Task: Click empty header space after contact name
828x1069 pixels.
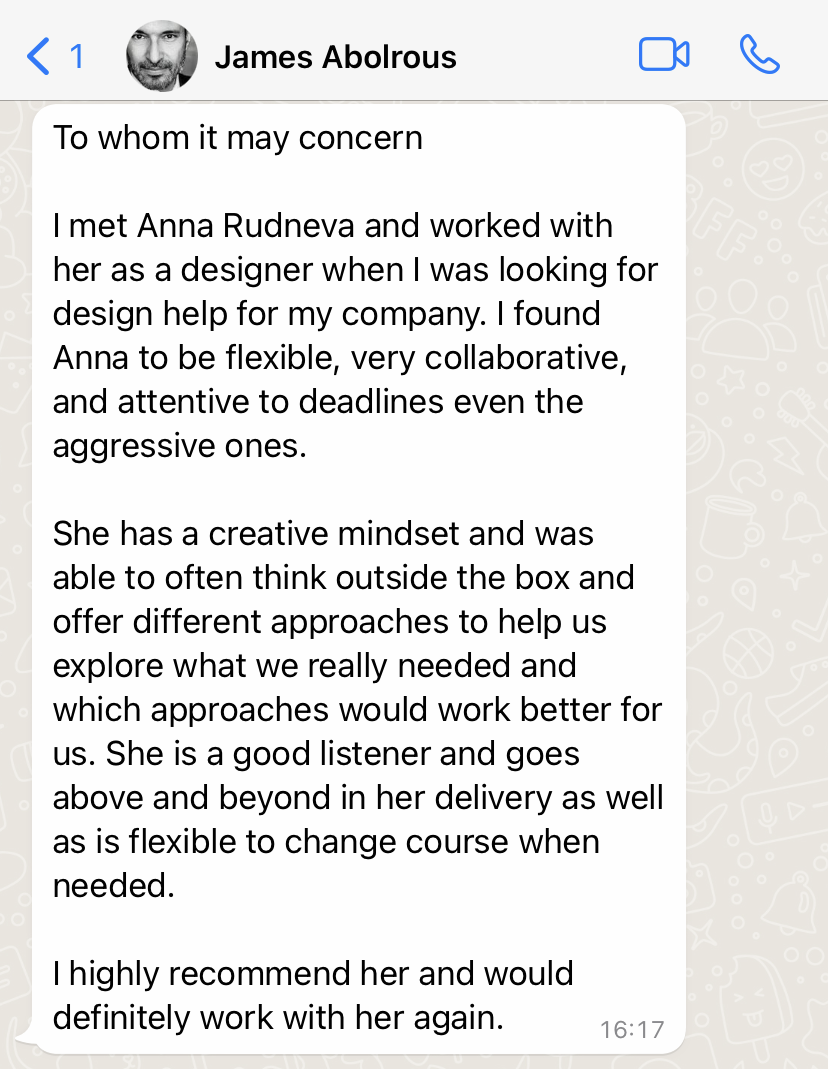Action: click(x=545, y=57)
